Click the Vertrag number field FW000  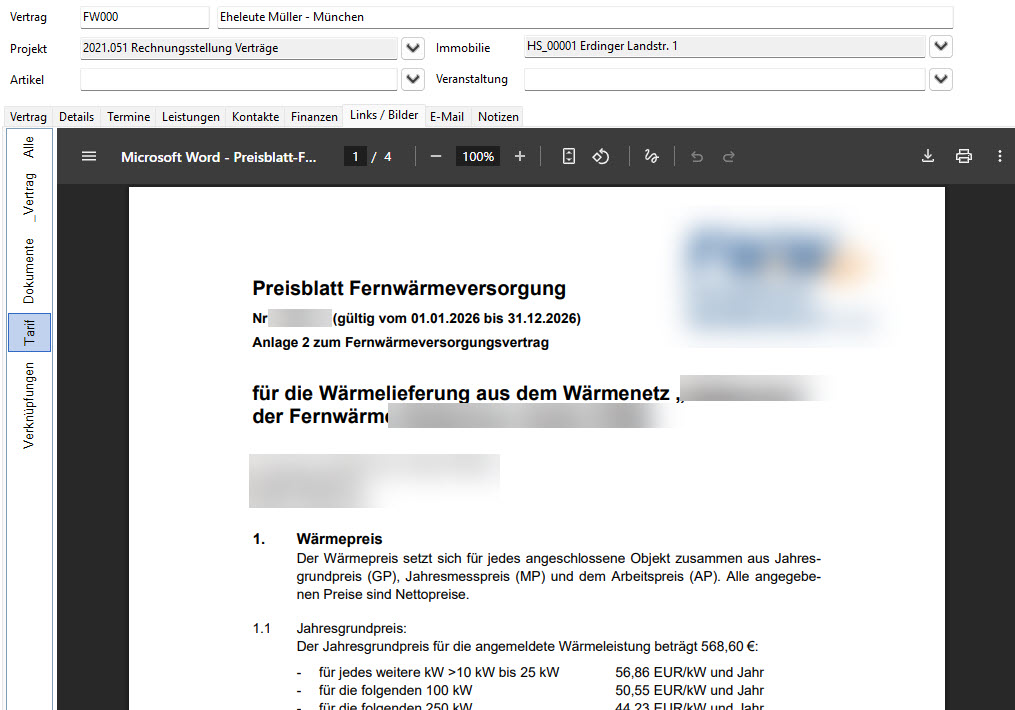144,17
